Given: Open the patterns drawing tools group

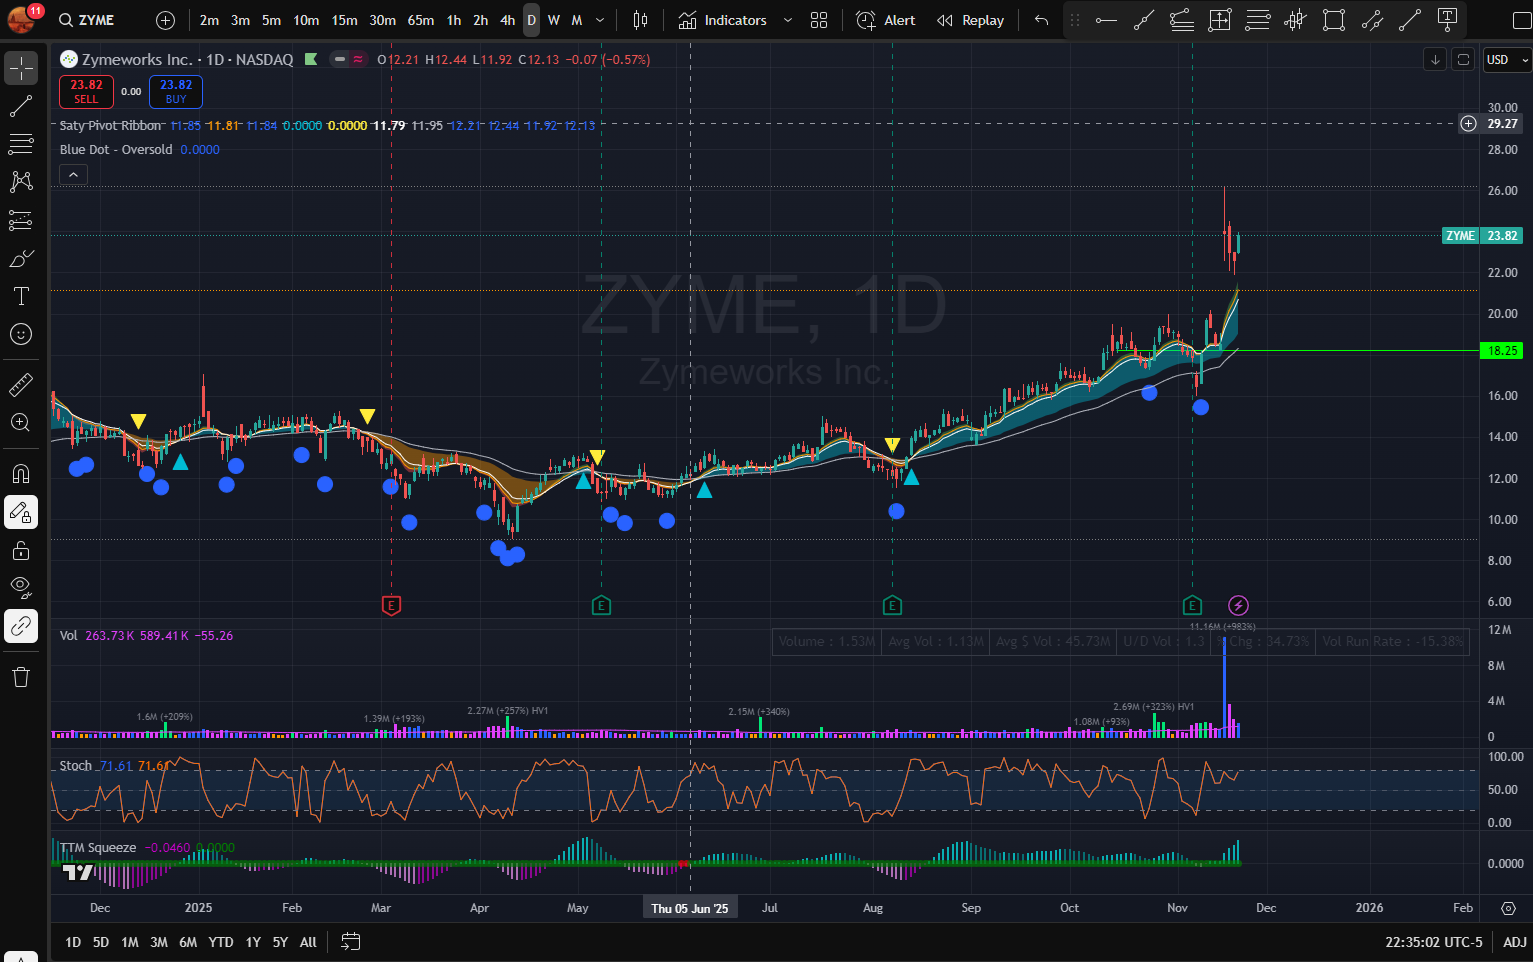Looking at the screenshot, I should point(21,182).
